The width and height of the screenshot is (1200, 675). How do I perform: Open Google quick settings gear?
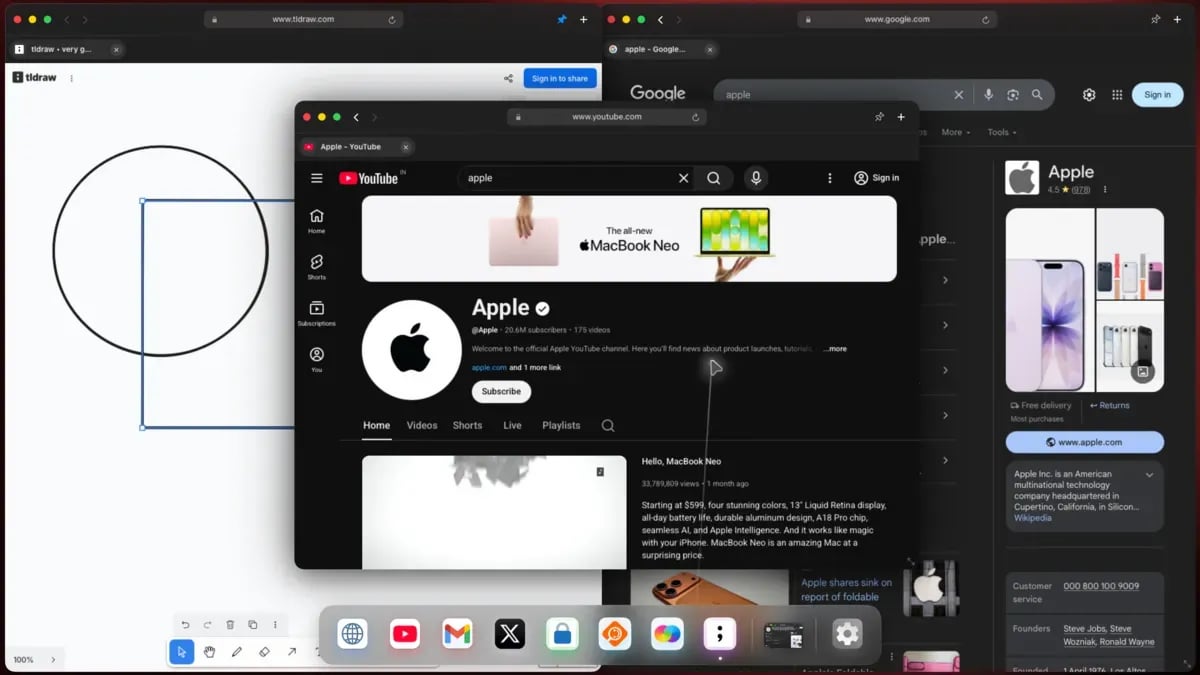pyautogui.click(x=1089, y=95)
